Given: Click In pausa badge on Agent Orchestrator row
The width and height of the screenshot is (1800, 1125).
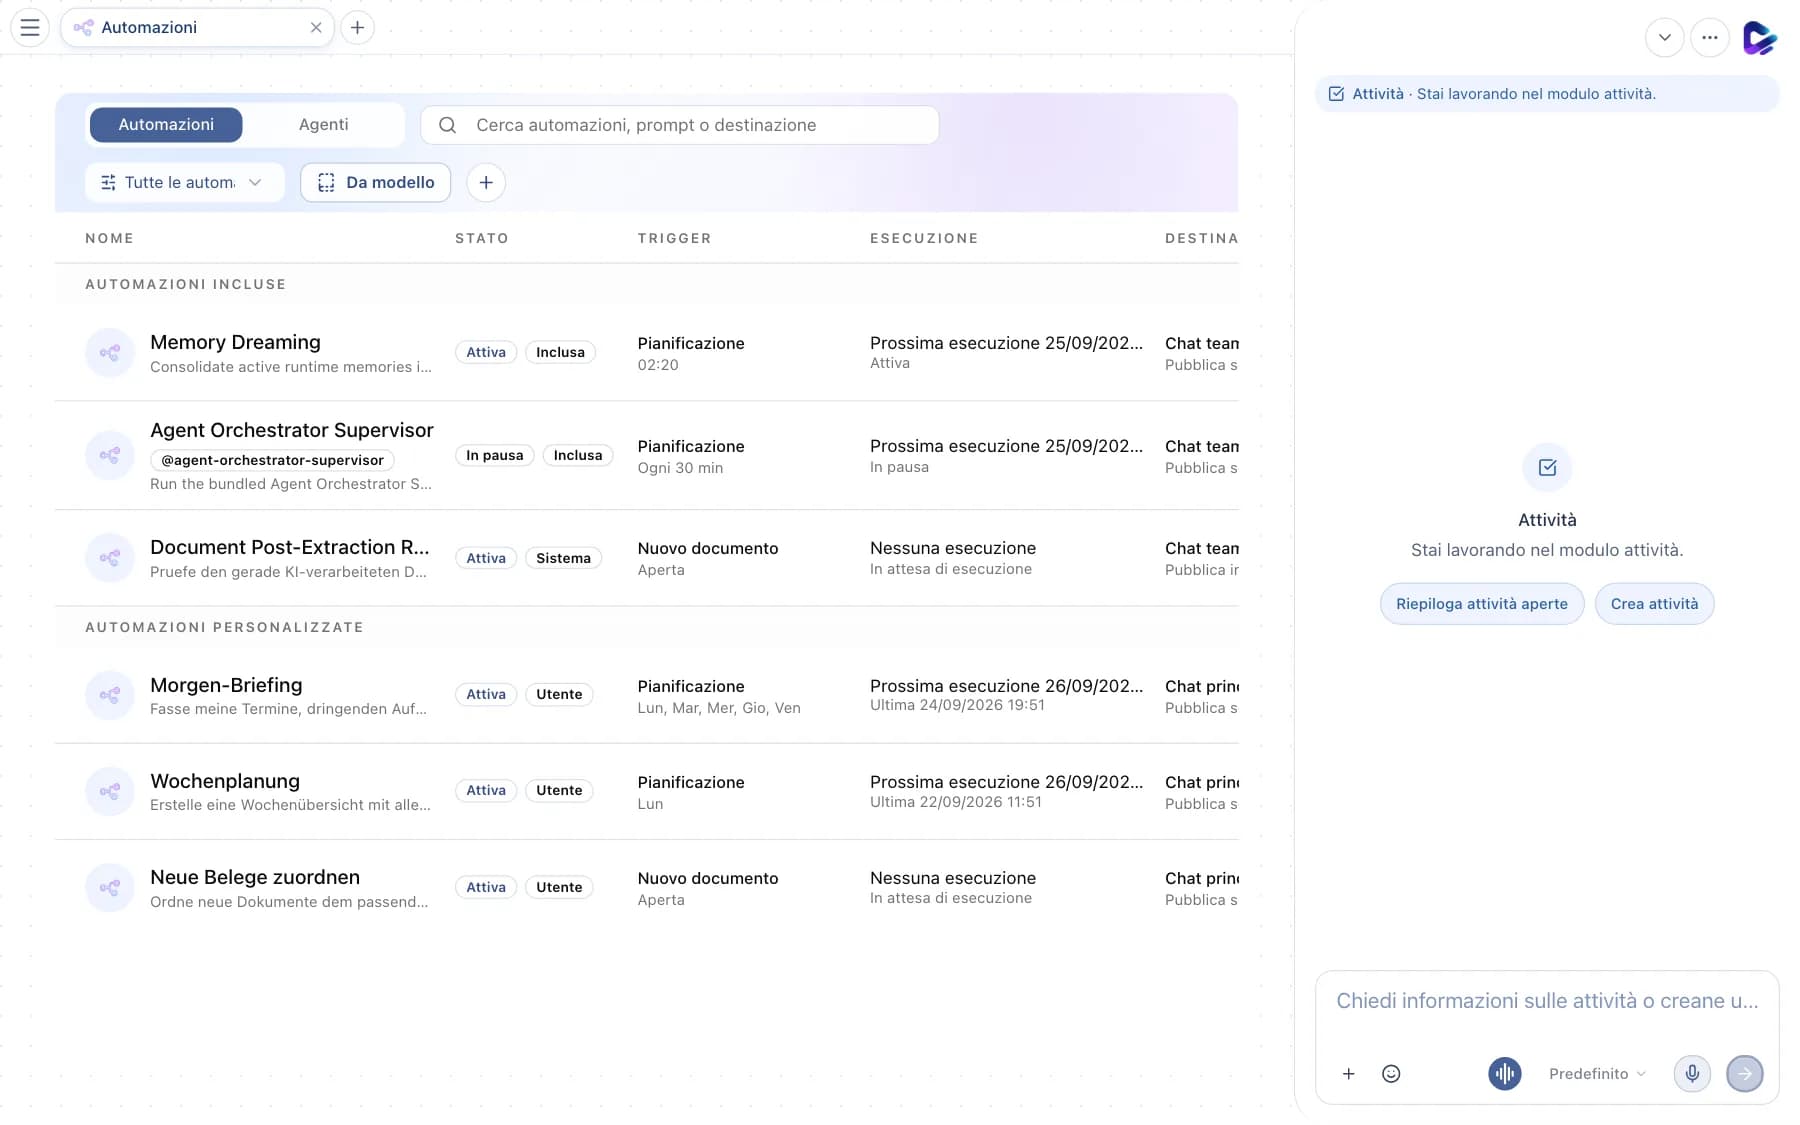Looking at the screenshot, I should (495, 455).
